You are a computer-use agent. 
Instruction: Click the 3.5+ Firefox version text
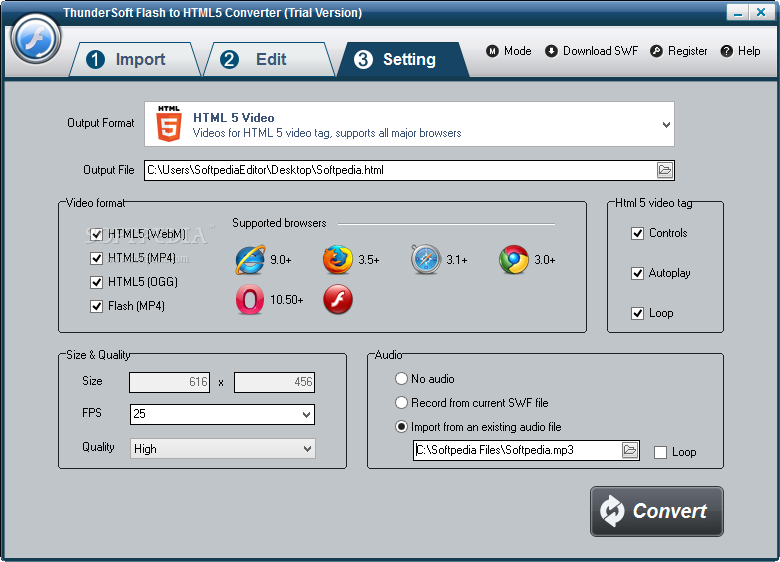[369, 260]
